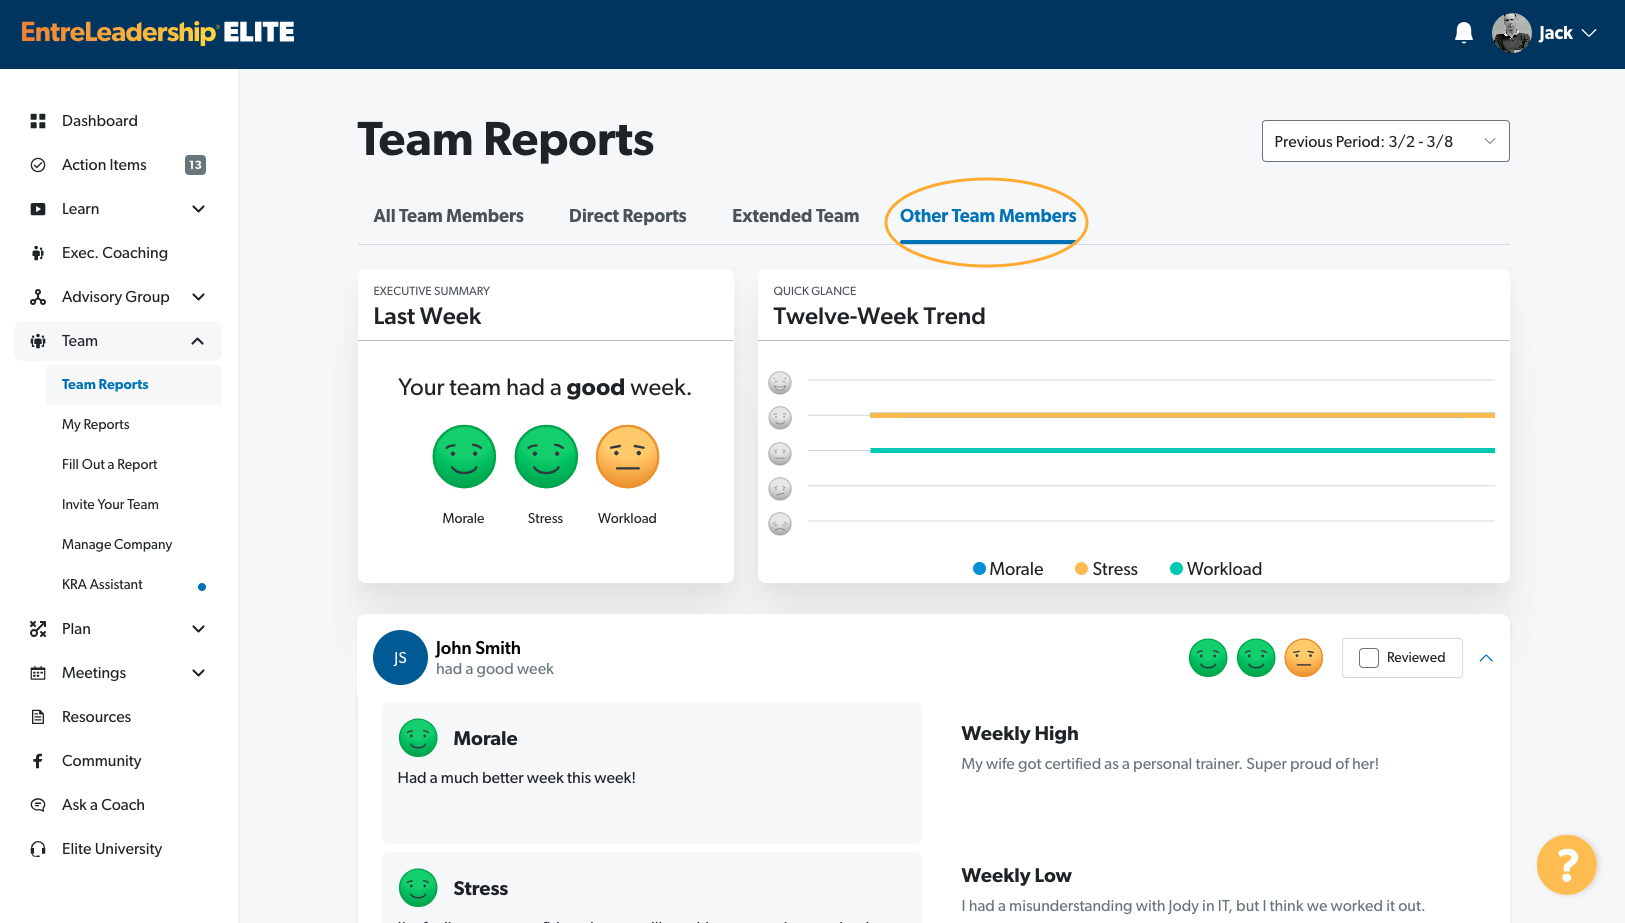
Task: Open Manage Company
Action: pyautogui.click(x=117, y=545)
